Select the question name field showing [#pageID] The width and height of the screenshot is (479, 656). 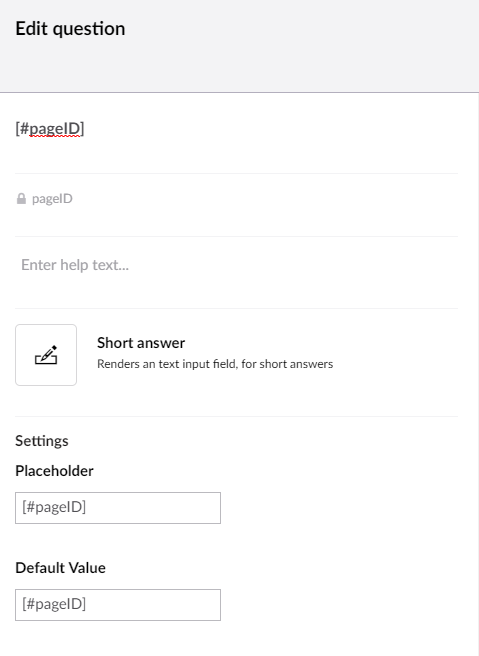[236, 129]
